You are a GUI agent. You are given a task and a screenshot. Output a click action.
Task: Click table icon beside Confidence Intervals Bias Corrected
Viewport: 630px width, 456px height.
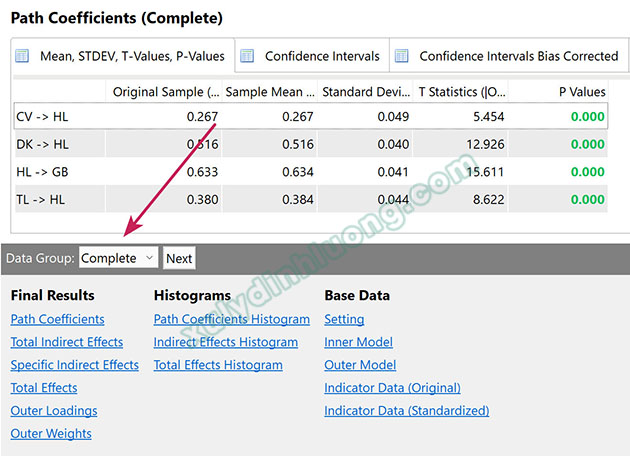pos(401,55)
